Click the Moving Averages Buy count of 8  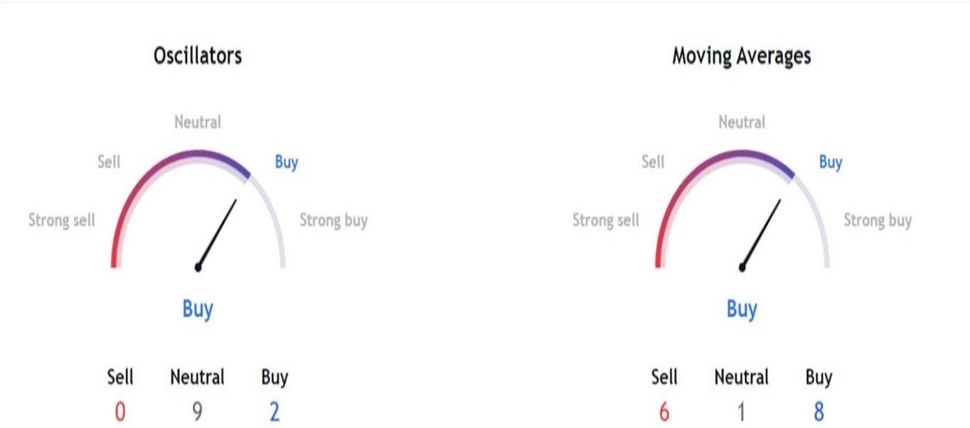tap(819, 411)
